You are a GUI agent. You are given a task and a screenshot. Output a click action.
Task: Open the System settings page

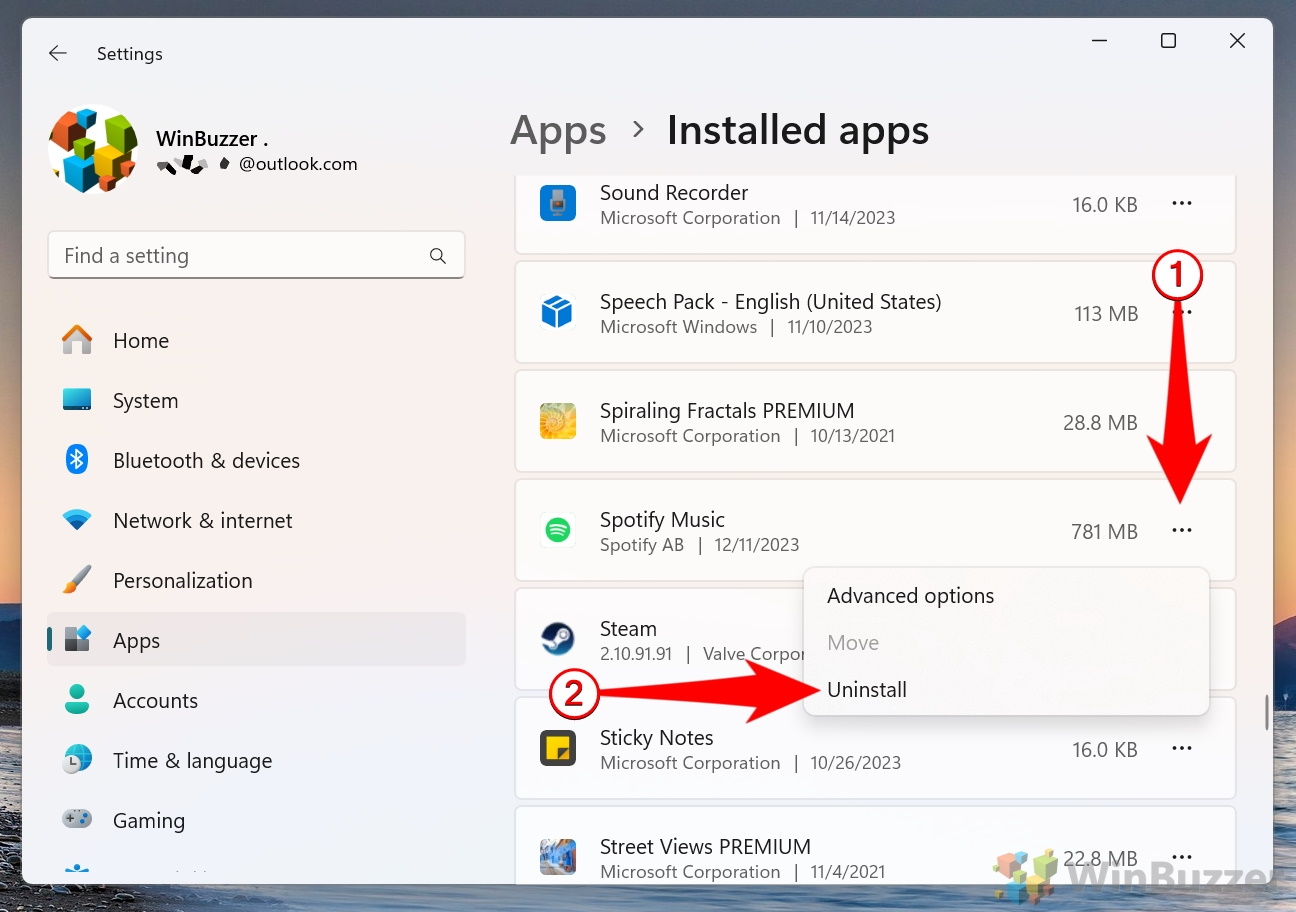pos(256,401)
